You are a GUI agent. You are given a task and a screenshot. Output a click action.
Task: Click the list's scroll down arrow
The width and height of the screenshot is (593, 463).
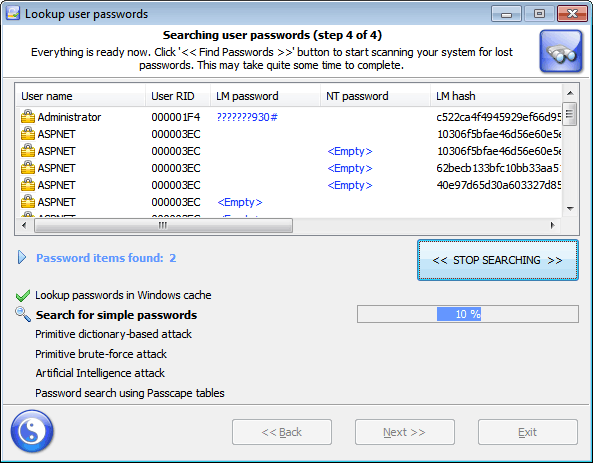(x=570, y=208)
